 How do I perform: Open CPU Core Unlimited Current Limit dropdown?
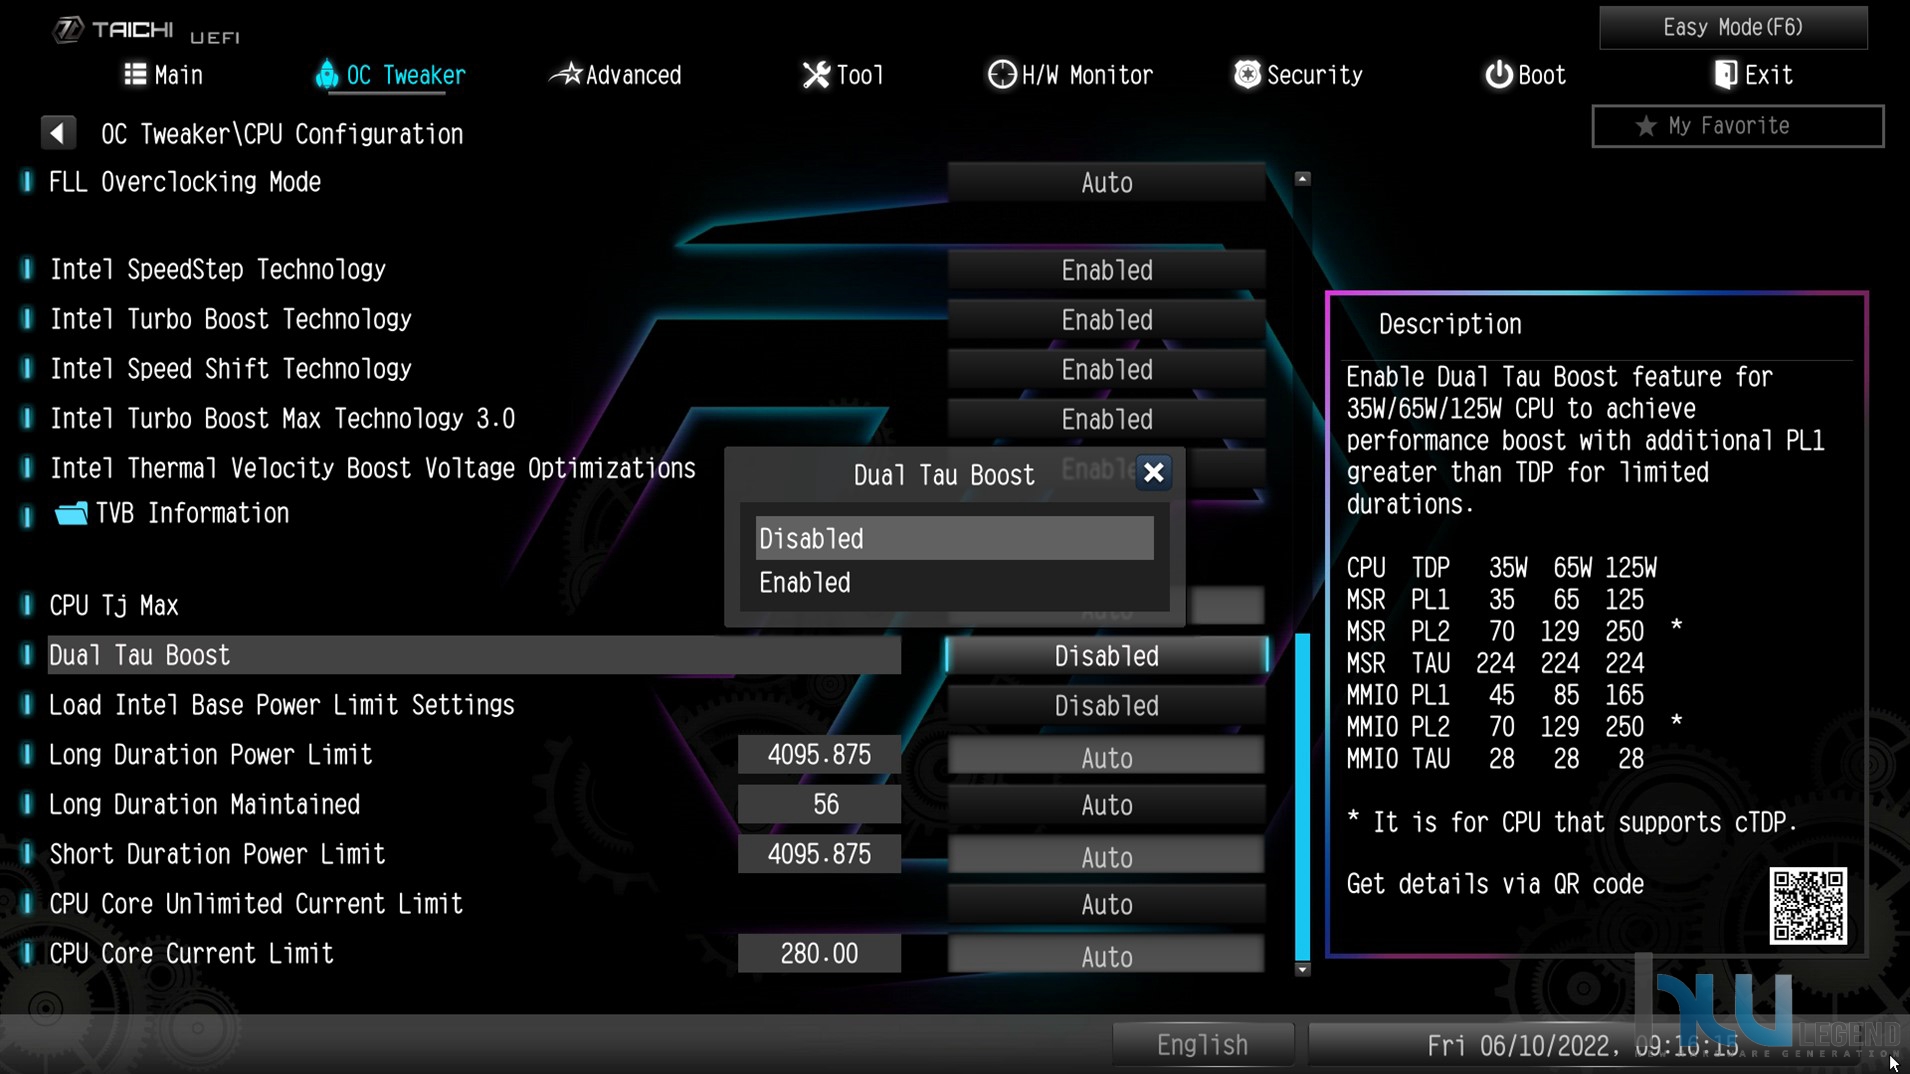click(1106, 905)
